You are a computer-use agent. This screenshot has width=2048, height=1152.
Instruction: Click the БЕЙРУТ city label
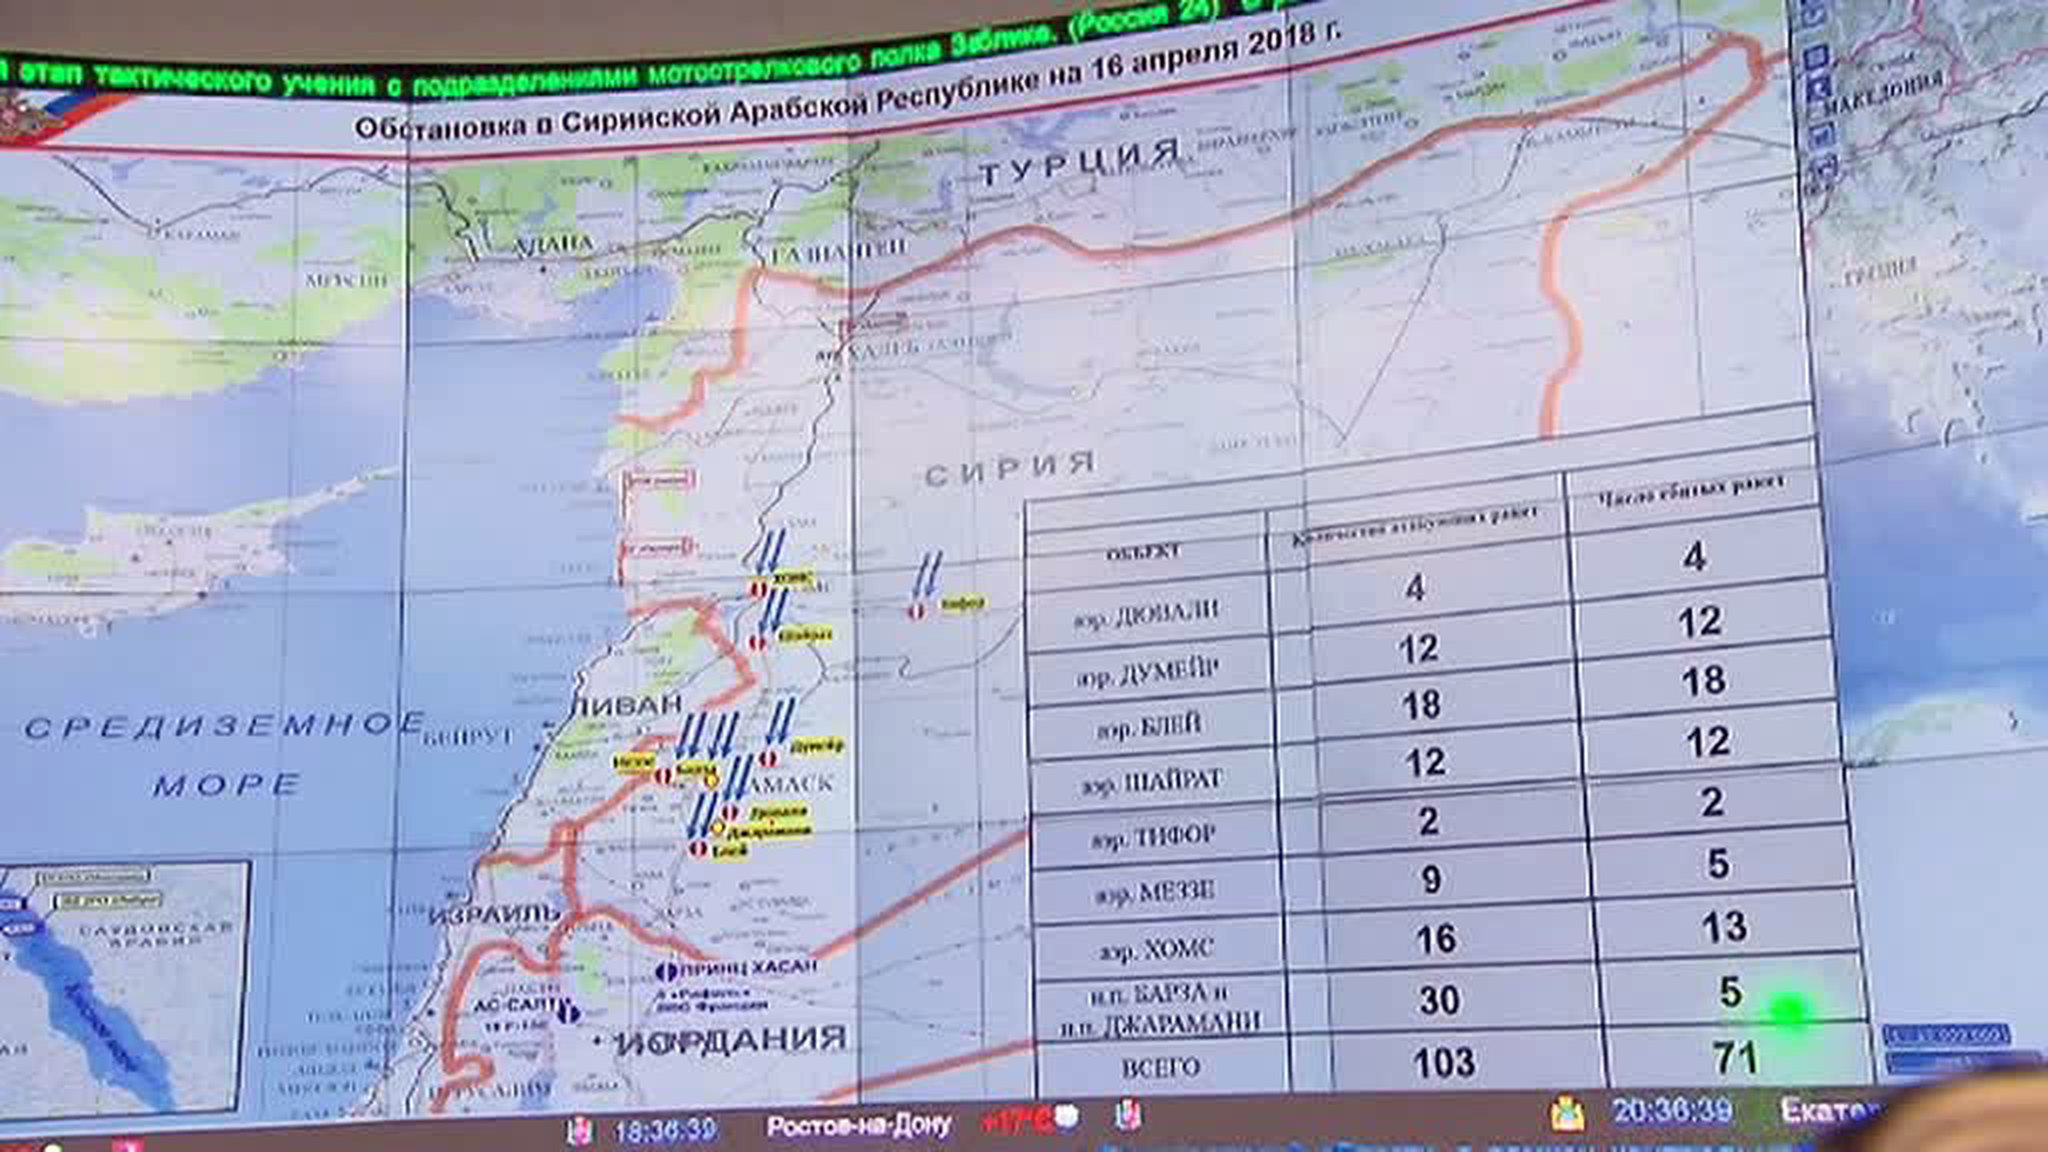(467, 737)
